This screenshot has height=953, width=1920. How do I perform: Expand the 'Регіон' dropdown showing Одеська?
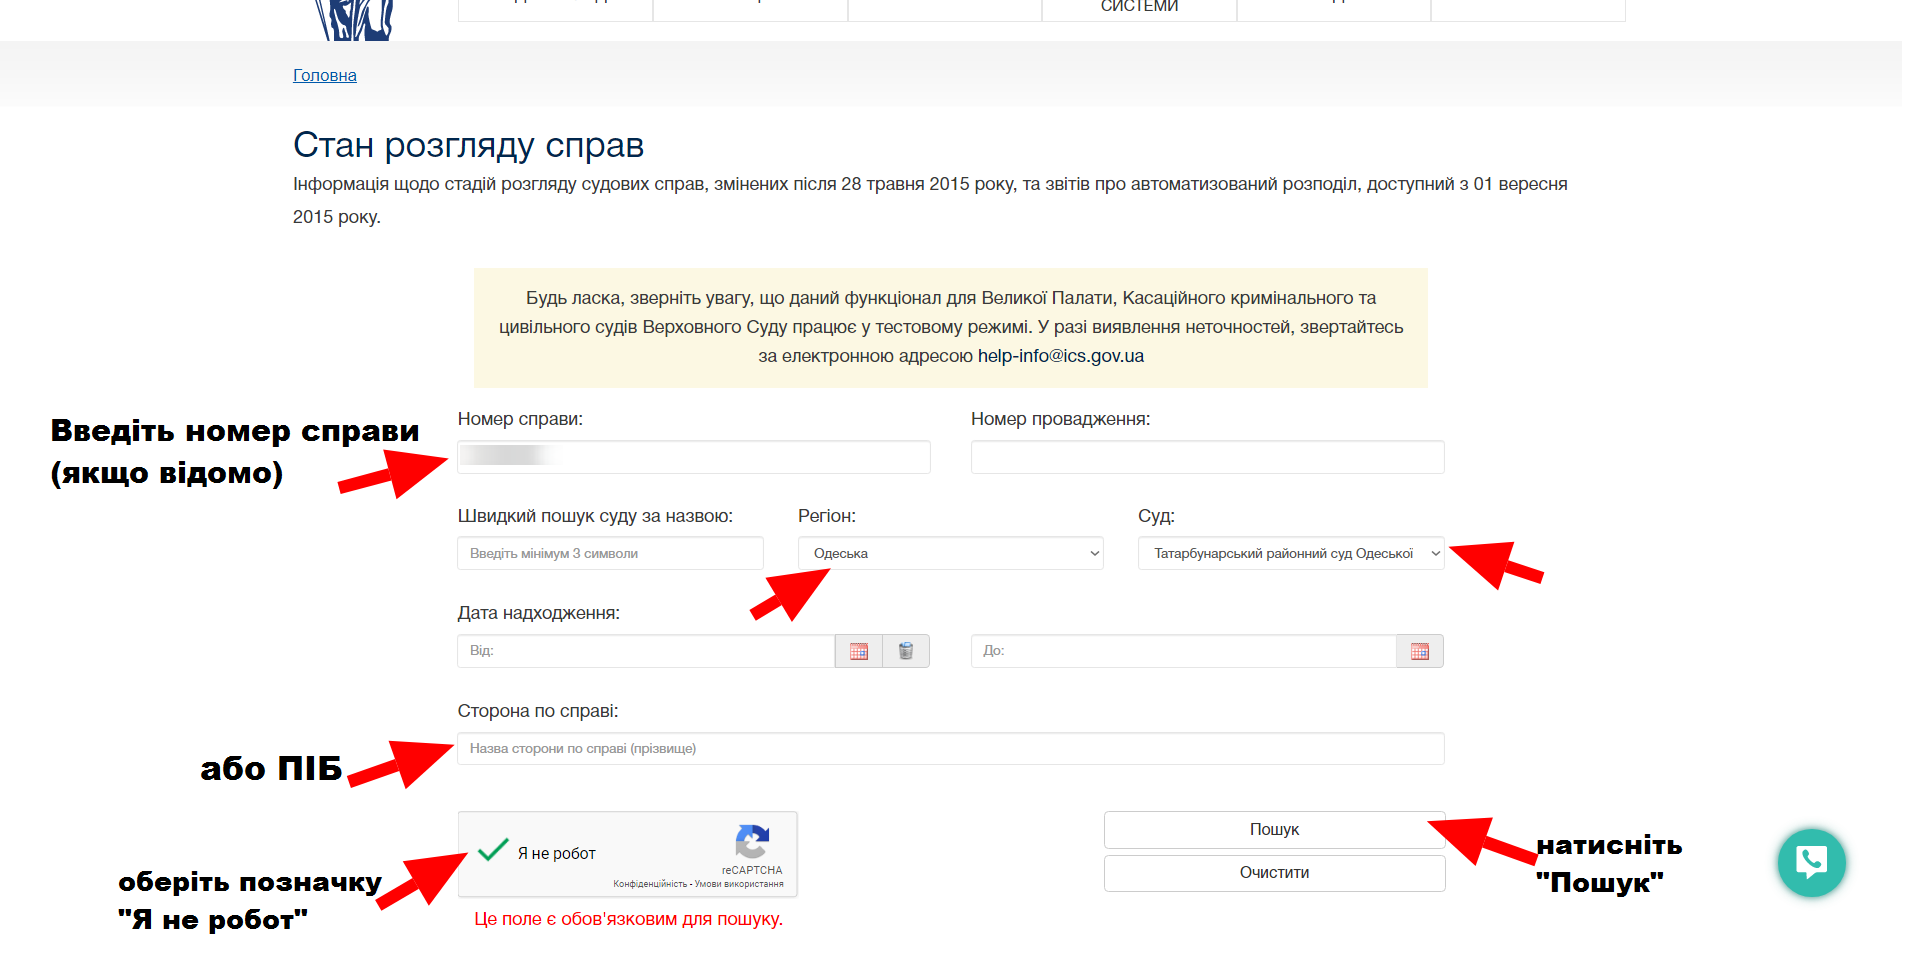pyautogui.click(x=950, y=553)
